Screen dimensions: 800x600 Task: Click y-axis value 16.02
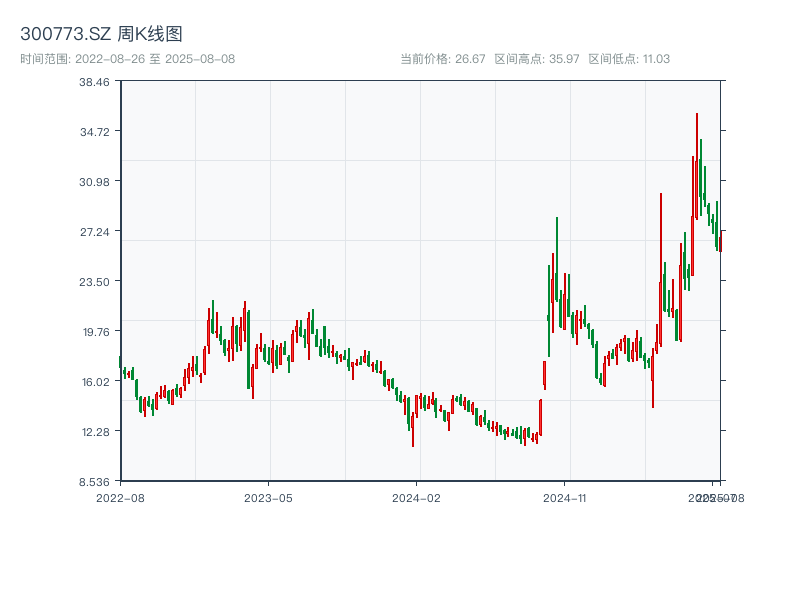click(96, 382)
